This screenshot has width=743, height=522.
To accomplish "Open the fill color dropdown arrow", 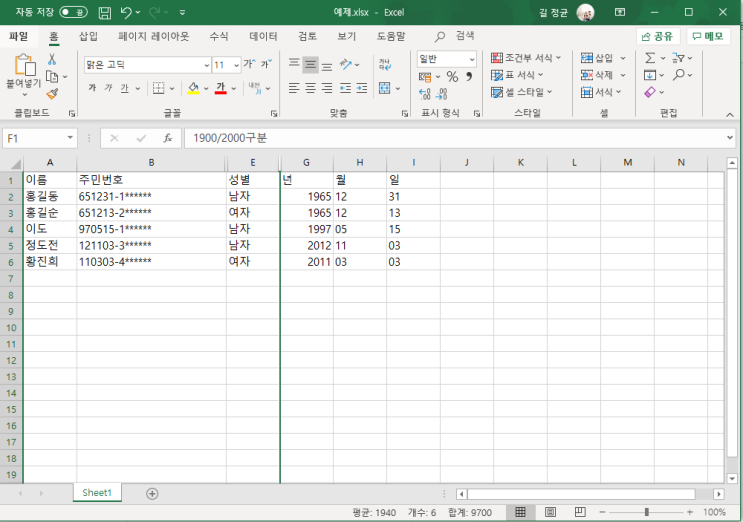I will pyautogui.click(x=206, y=89).
